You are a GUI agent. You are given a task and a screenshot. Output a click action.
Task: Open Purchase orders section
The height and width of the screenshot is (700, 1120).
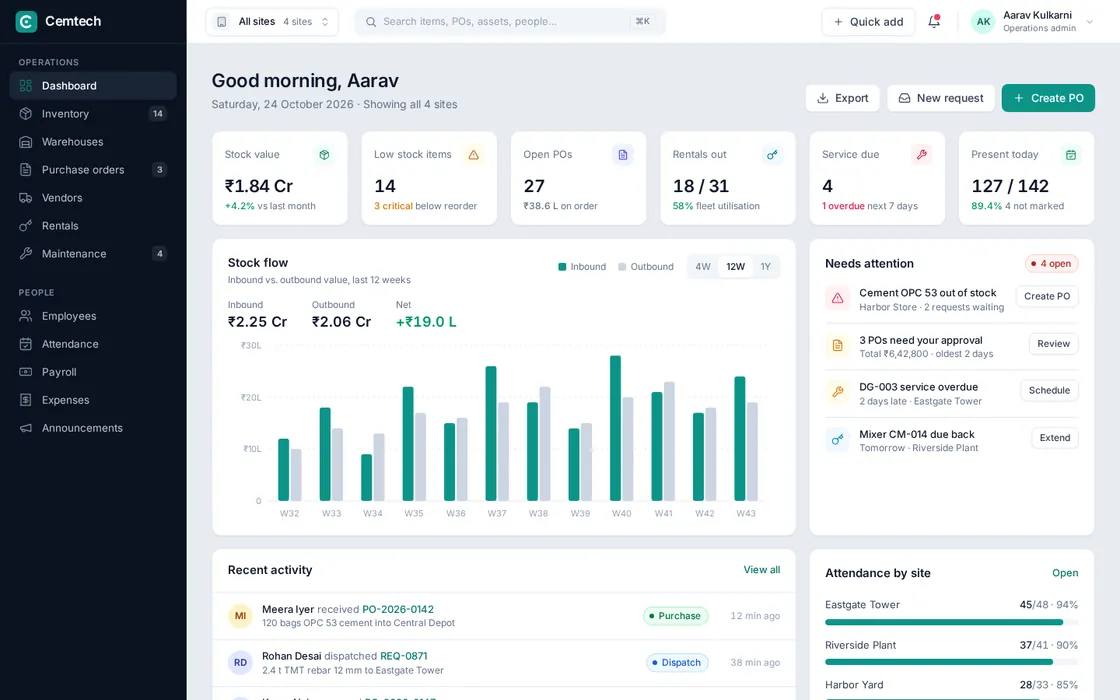coord(93,169)
